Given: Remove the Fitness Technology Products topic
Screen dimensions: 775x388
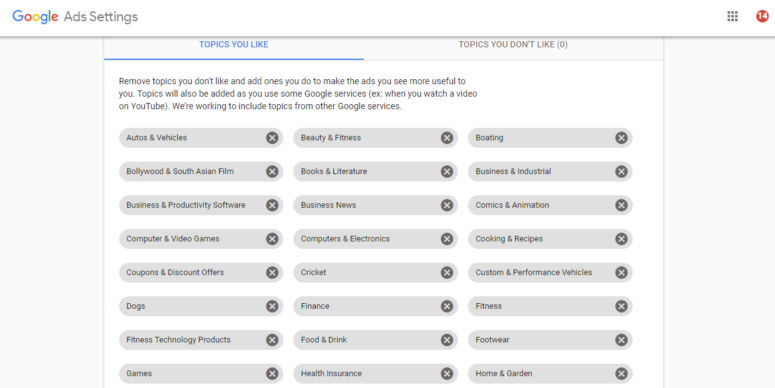Looking at the screenshot, I should 272,340.
